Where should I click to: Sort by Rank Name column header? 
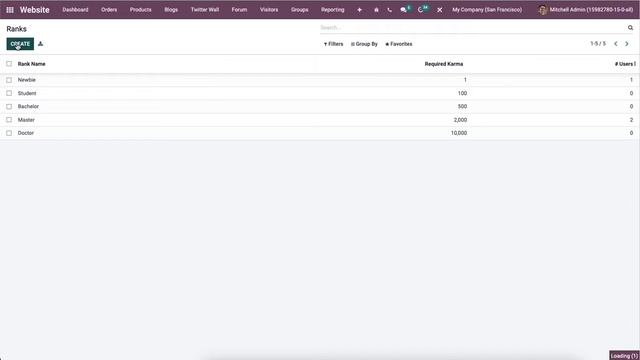pos(31,64)
